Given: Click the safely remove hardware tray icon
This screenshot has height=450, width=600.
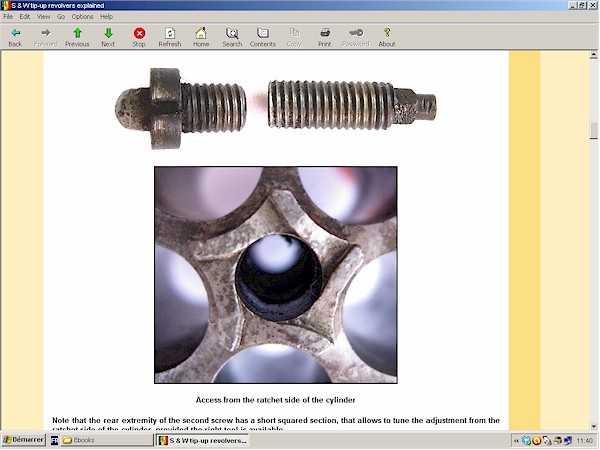Looking at the screenshot, I should point(547,441).
